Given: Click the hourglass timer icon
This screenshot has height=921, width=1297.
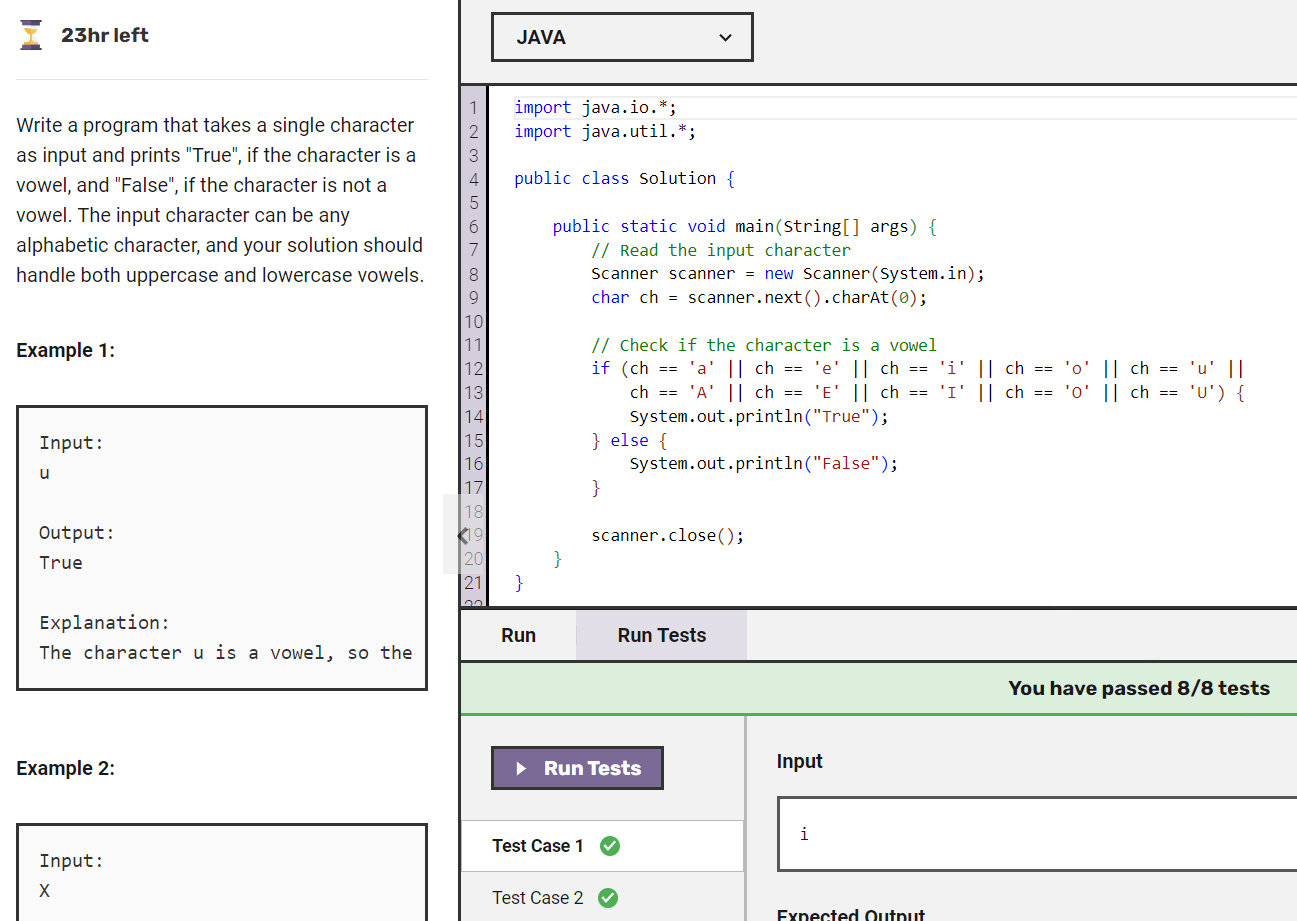Looking at the screenshot, I should (x=30, y=34).
